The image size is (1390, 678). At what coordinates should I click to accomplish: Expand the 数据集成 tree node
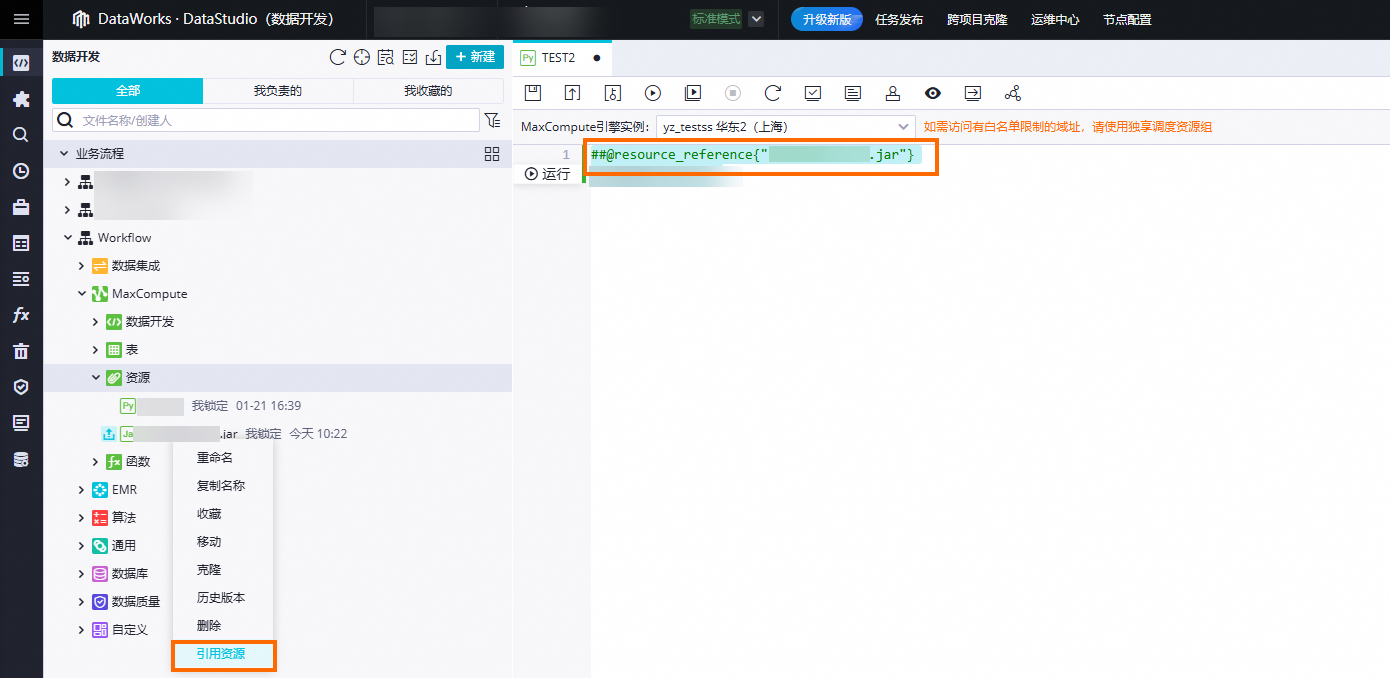pos(82,266)
